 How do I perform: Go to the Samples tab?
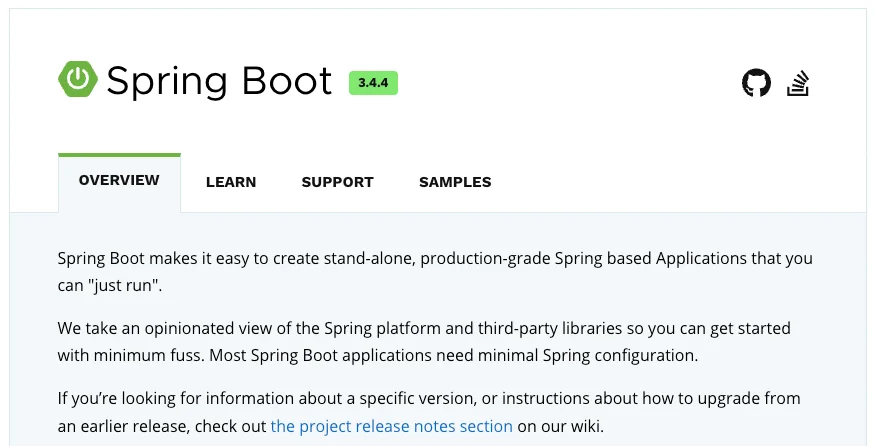tap(455, 182)
